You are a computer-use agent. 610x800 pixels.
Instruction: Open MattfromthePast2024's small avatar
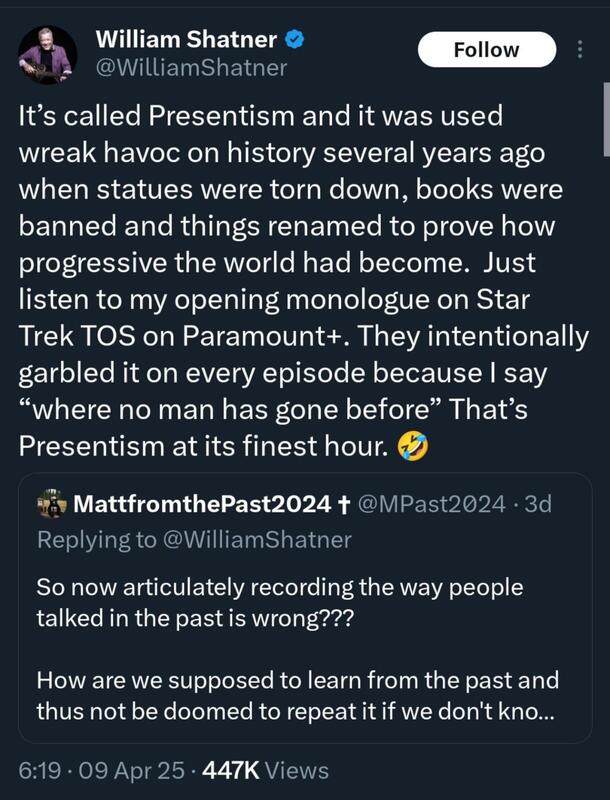coord(52,503)
